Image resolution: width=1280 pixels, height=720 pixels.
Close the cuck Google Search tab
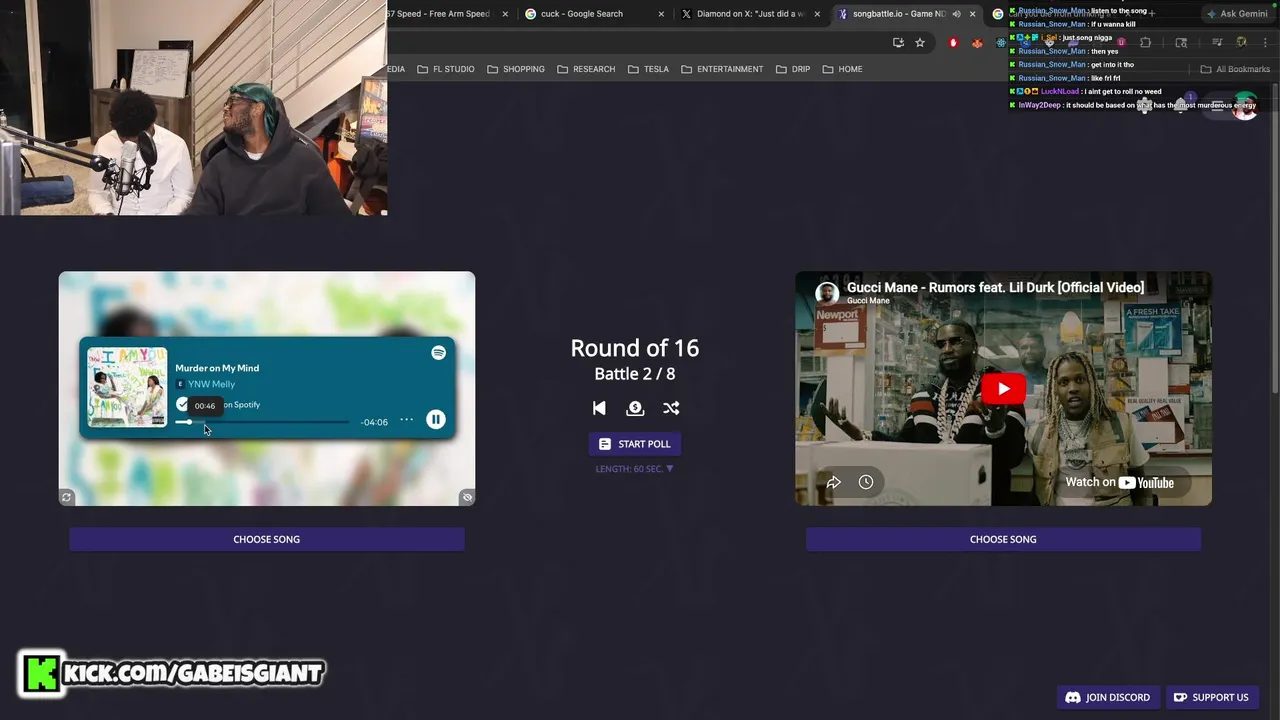(x=661, y=14)
